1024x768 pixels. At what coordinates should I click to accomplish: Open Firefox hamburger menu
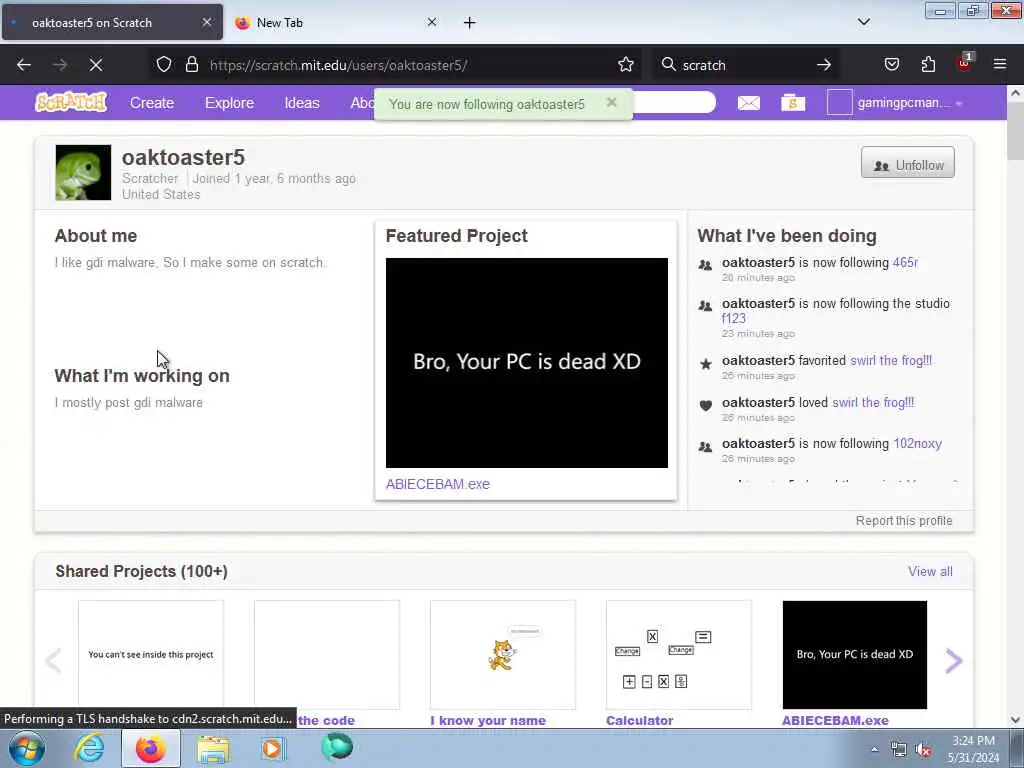(x=1000, y=65)
